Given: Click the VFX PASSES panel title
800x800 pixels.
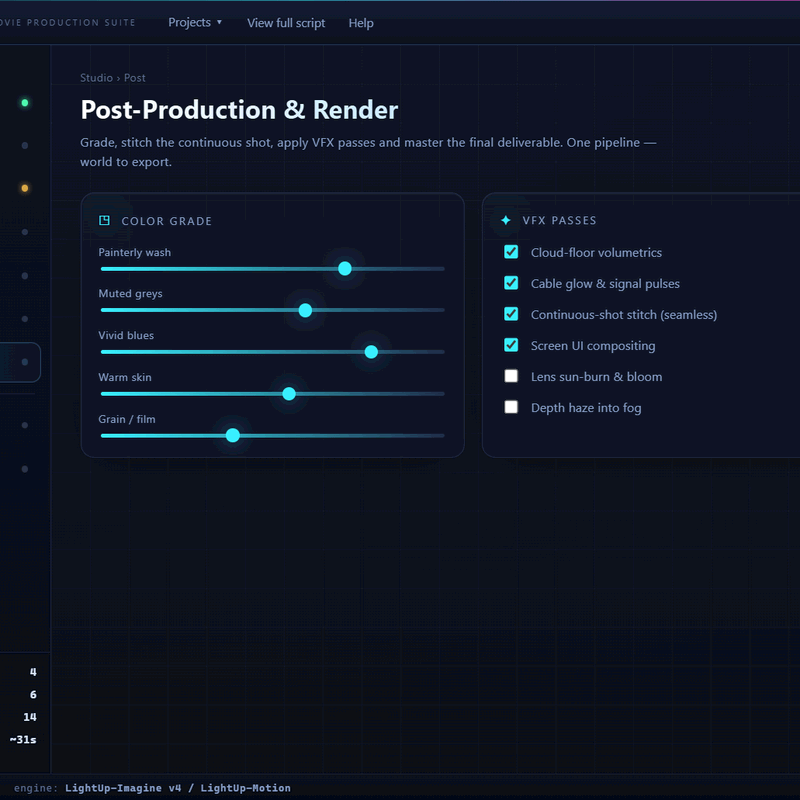Looking at the screenshot, I should [559, 220].
